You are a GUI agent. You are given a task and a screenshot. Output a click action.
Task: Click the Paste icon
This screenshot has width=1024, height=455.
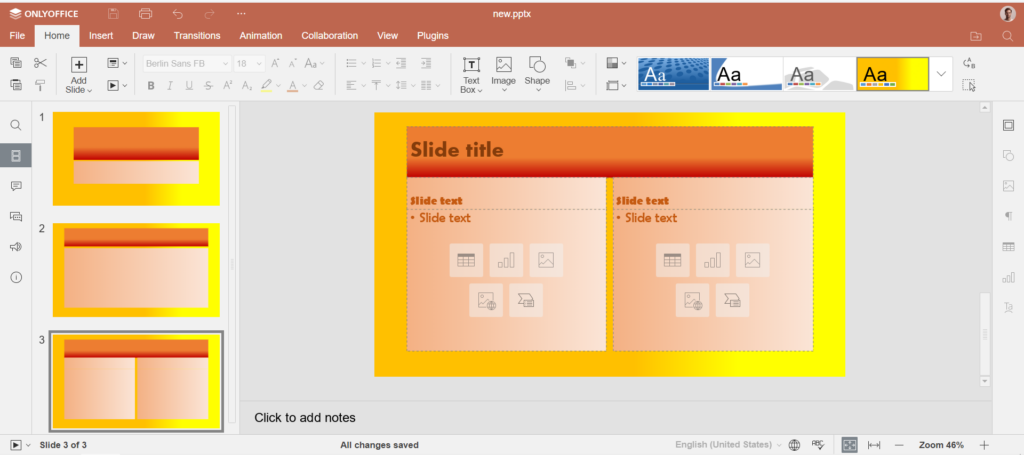tap(16, 85)
